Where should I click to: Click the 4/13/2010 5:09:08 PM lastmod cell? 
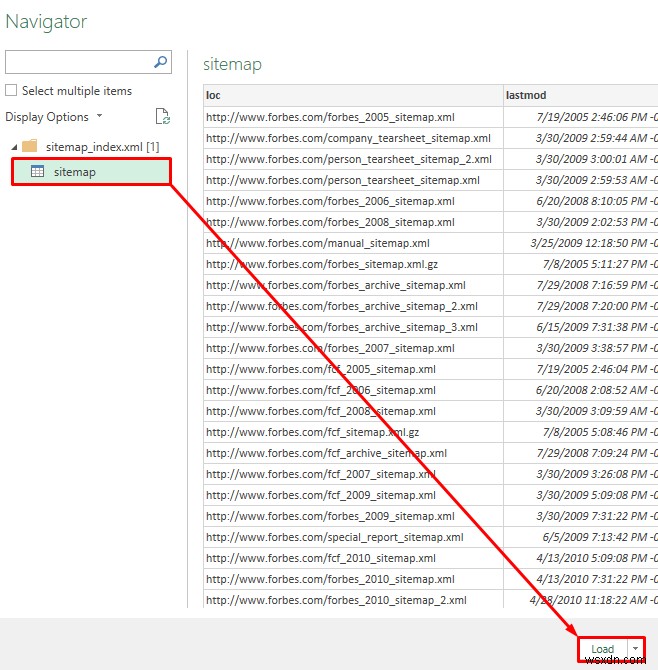point(581,558)
